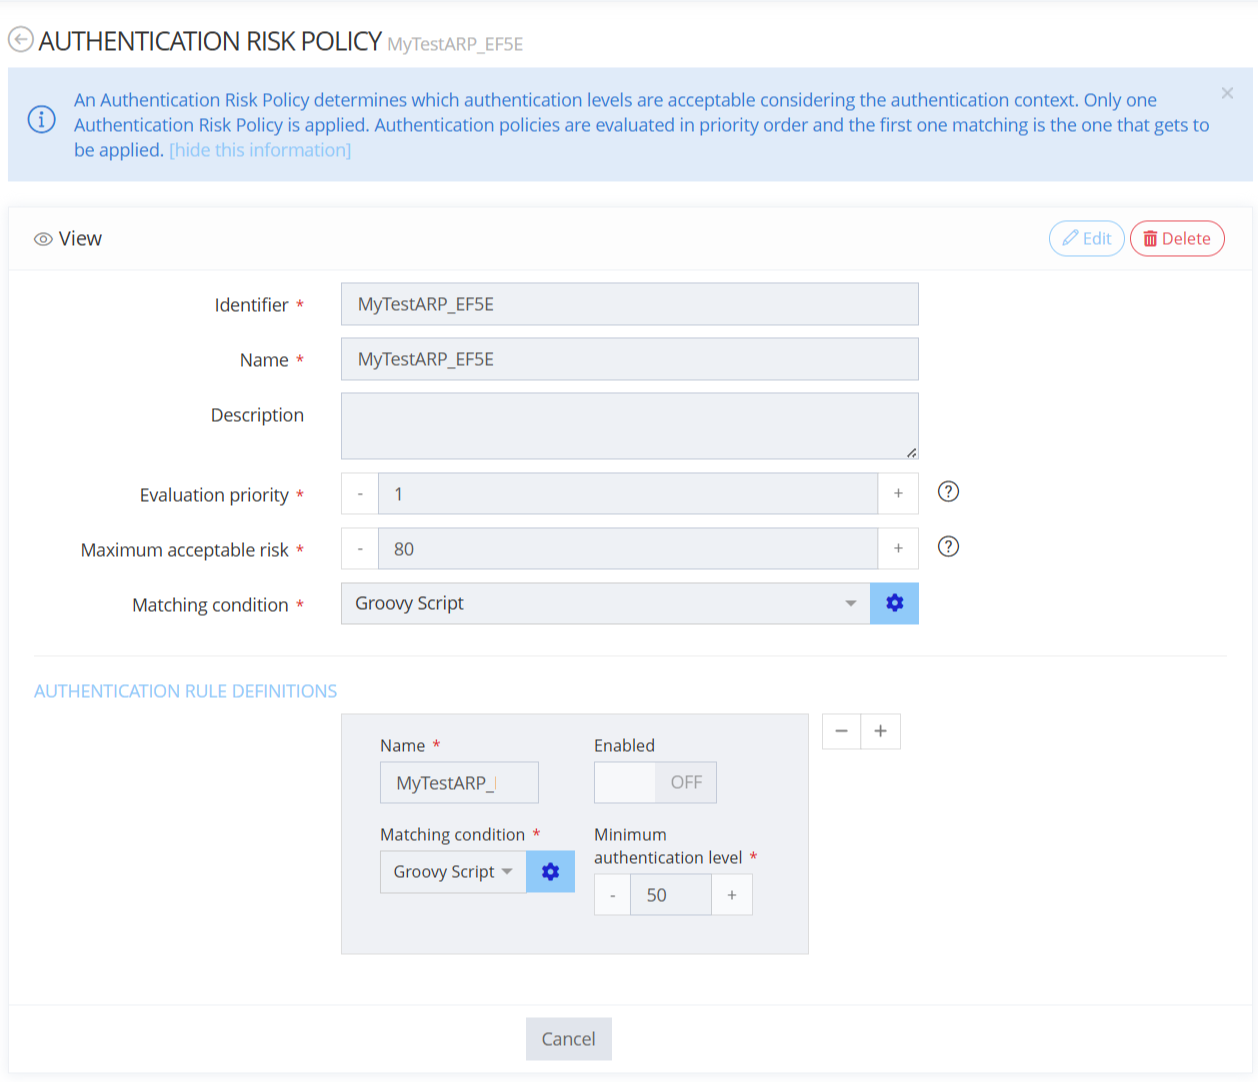Toggle the rule Enabled switch
The width and height of the screenshot is (1258, 1082).
click(655, 782)
